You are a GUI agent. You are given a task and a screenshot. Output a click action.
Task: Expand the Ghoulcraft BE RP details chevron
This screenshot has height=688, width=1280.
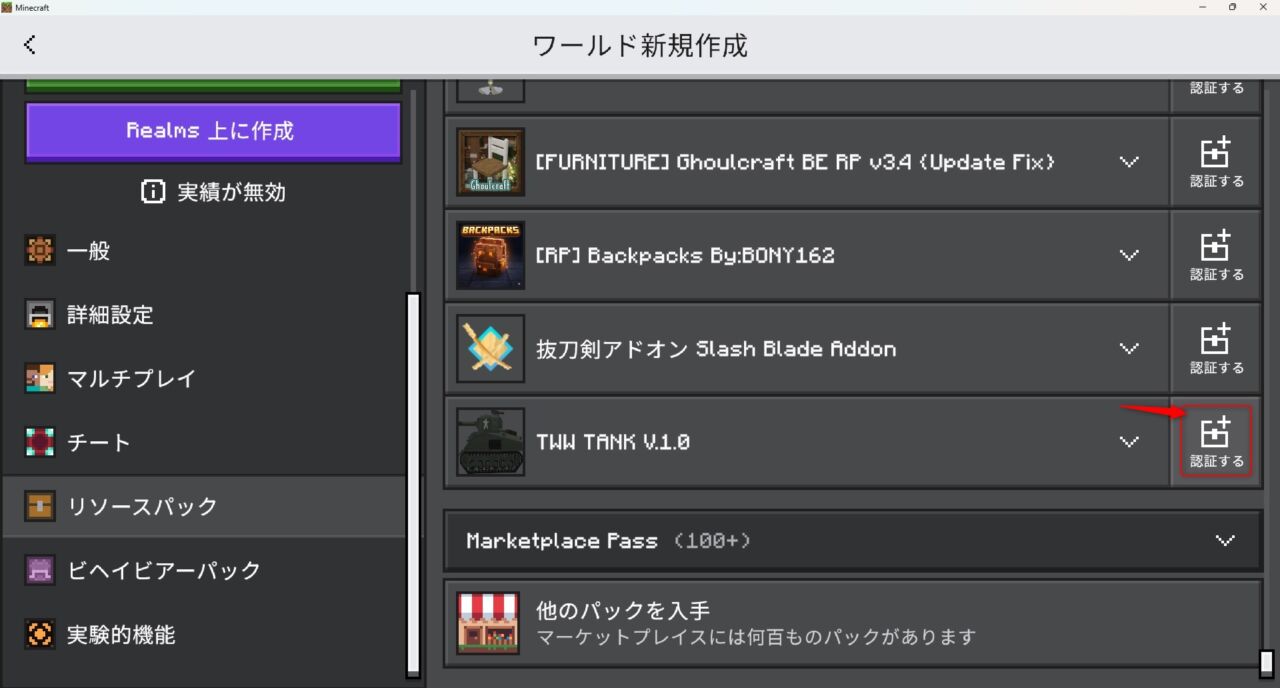[1129, 162]
